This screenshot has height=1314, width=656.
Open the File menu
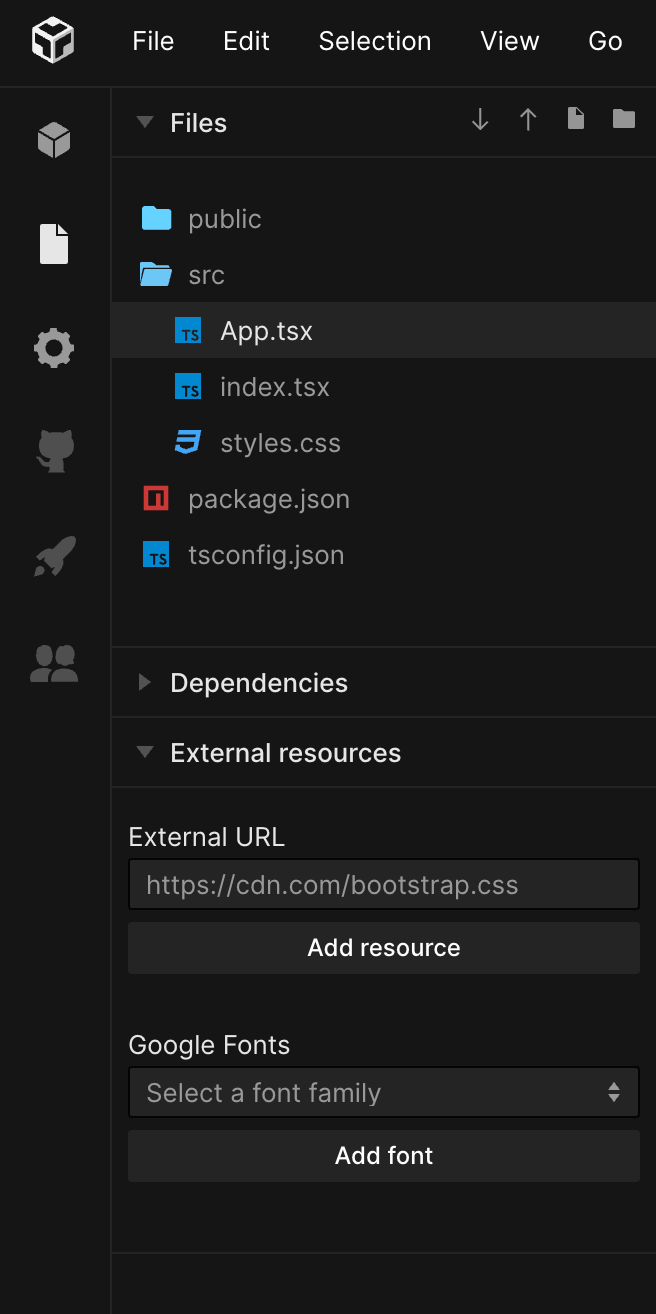click(153, 41)
